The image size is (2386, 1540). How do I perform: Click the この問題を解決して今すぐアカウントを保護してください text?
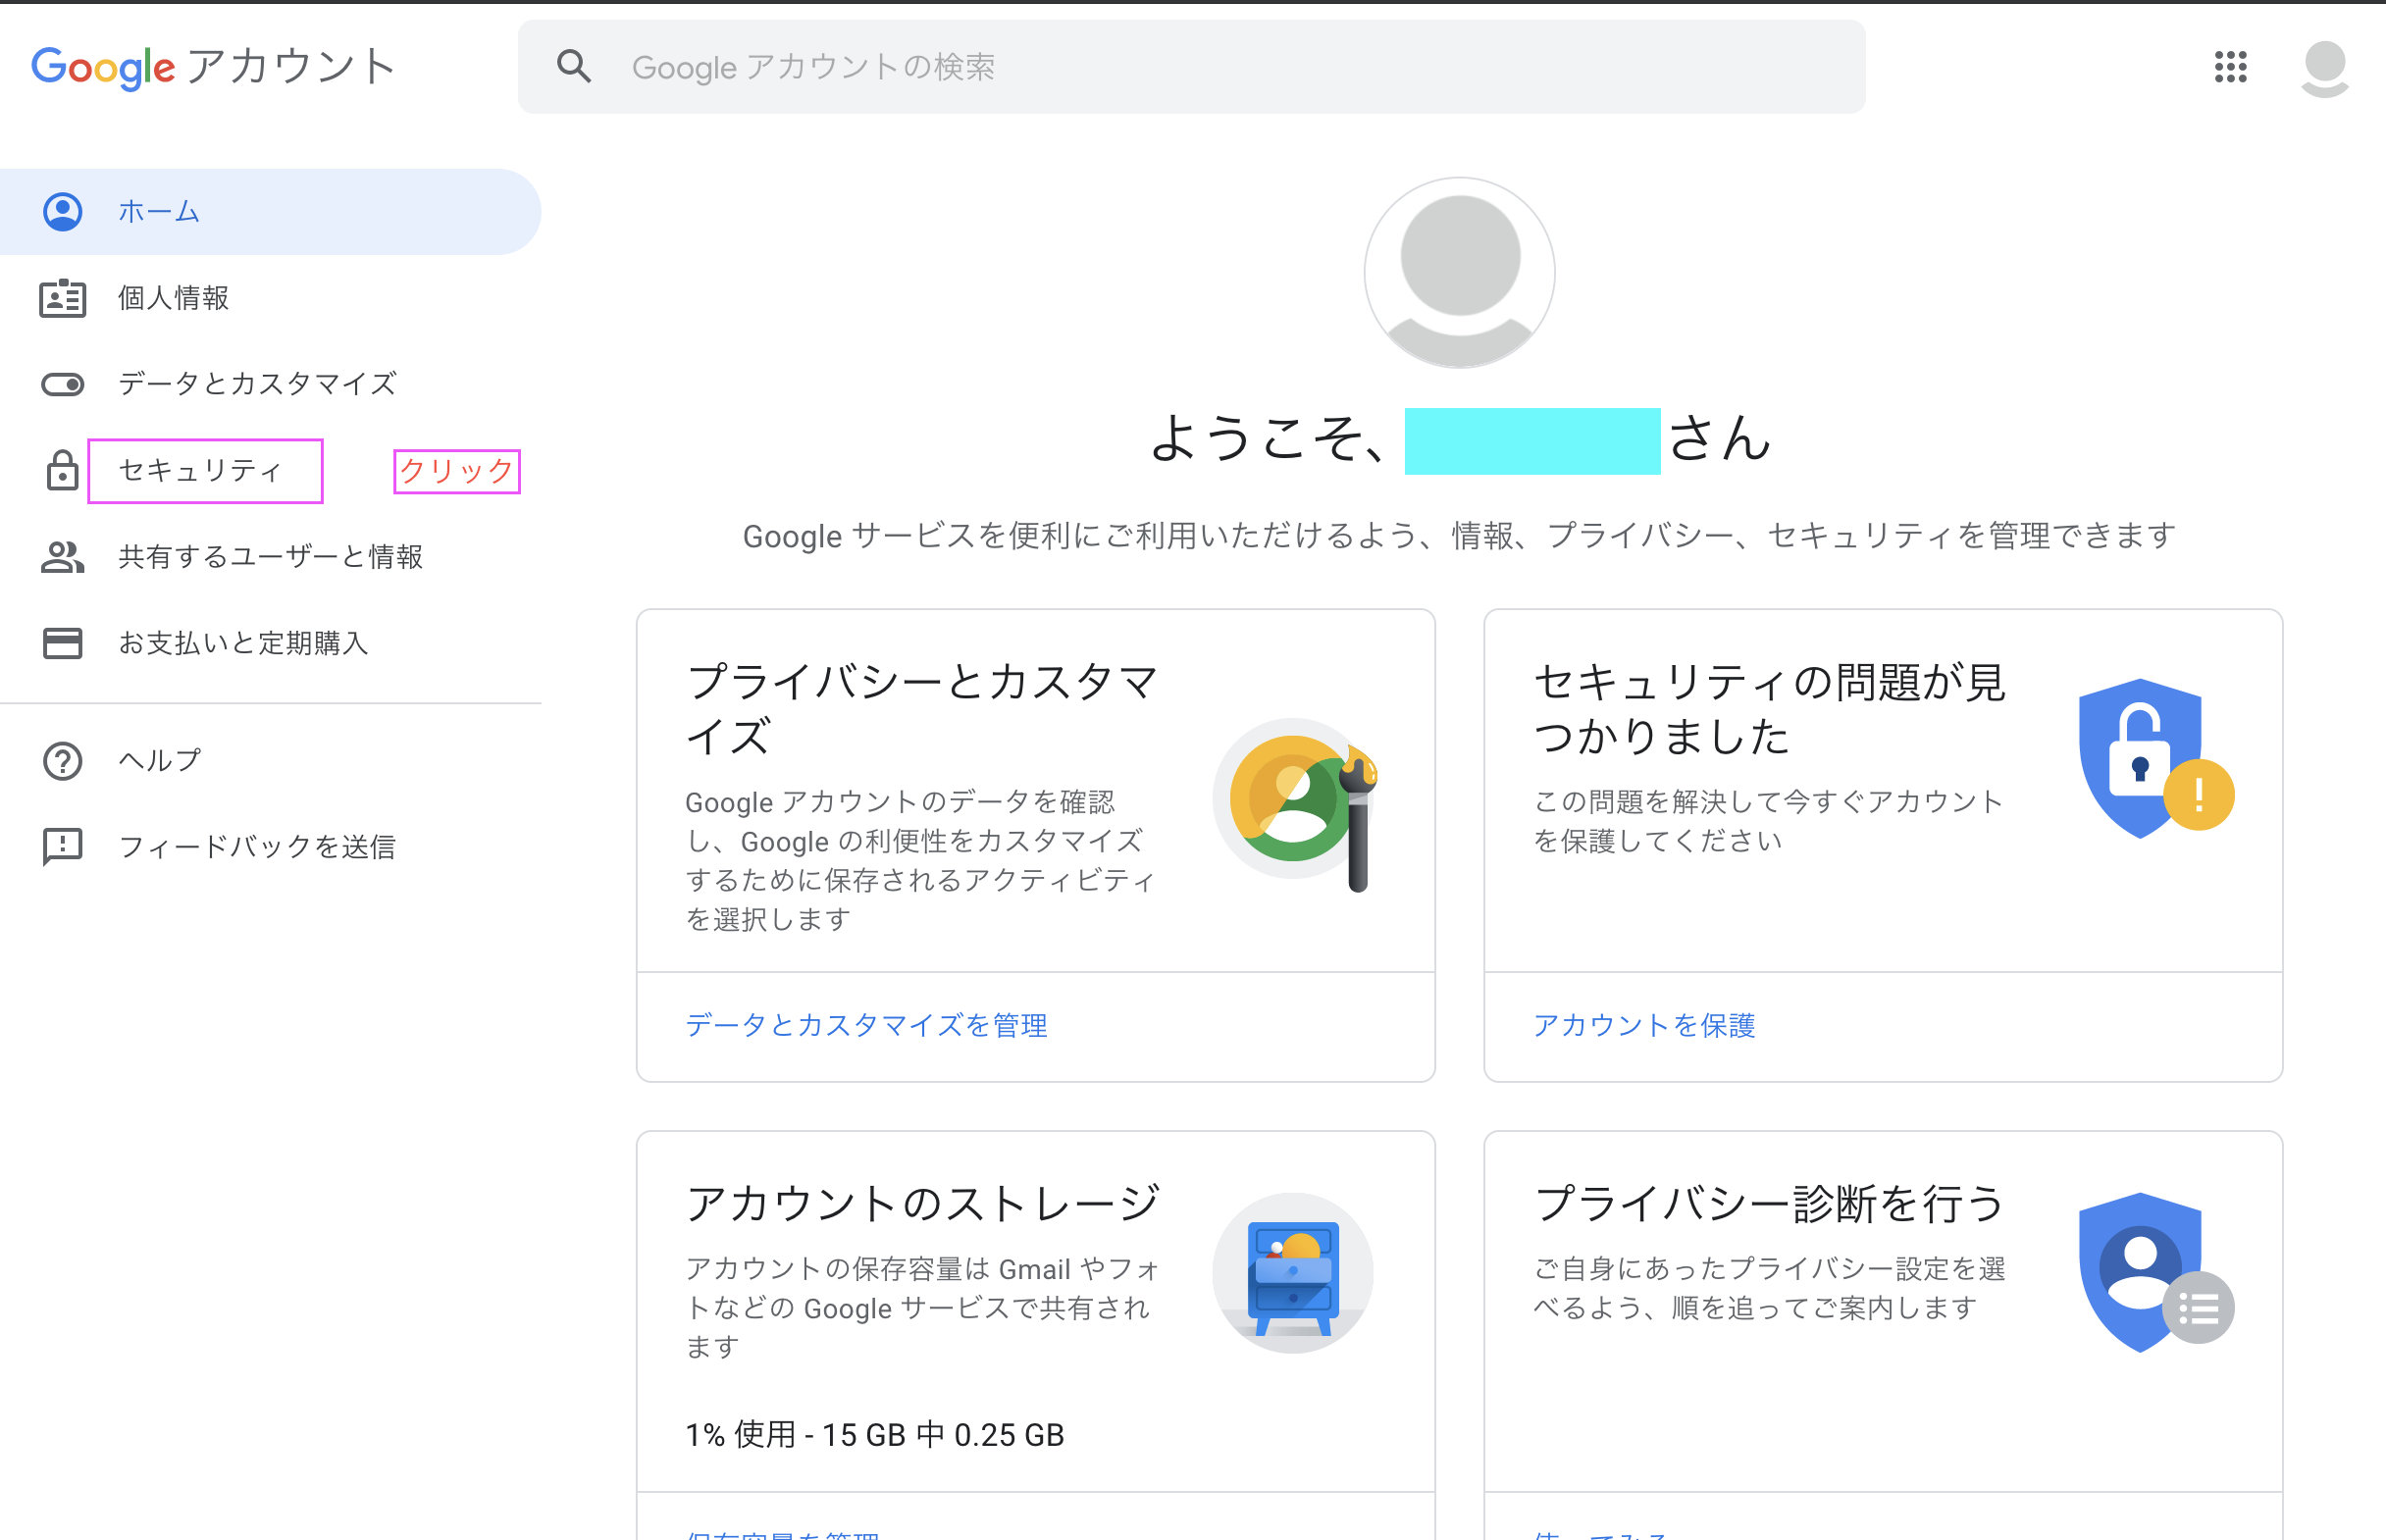(x=1768, y=821)
